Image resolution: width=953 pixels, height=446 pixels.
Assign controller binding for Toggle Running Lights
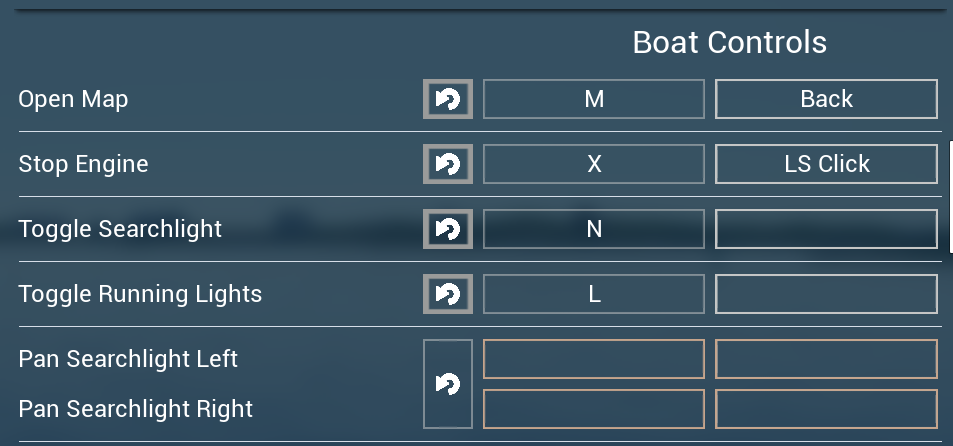(826, 294)
